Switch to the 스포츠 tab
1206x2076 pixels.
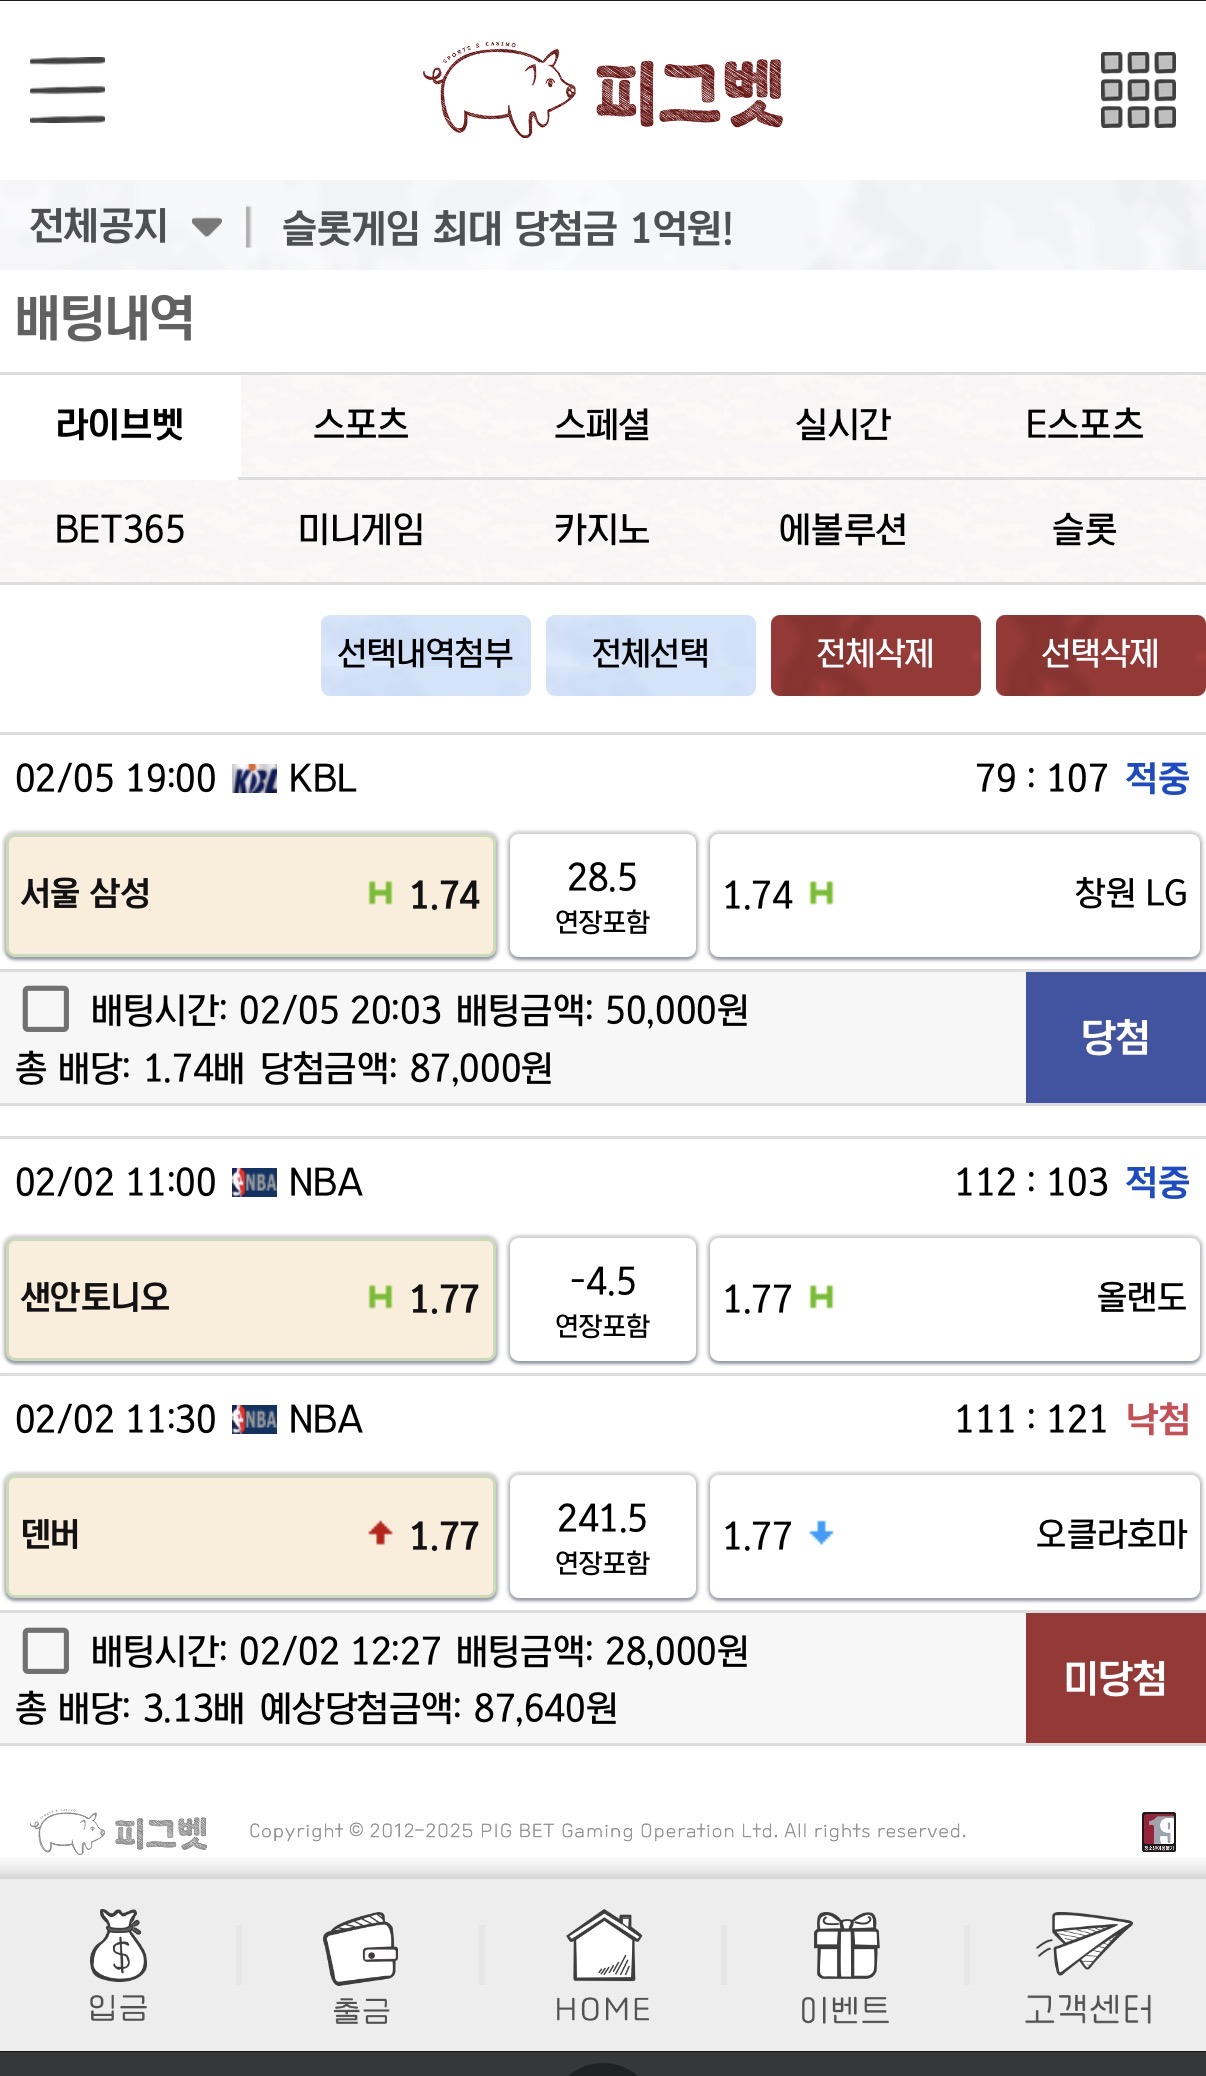tap(361, 425)
